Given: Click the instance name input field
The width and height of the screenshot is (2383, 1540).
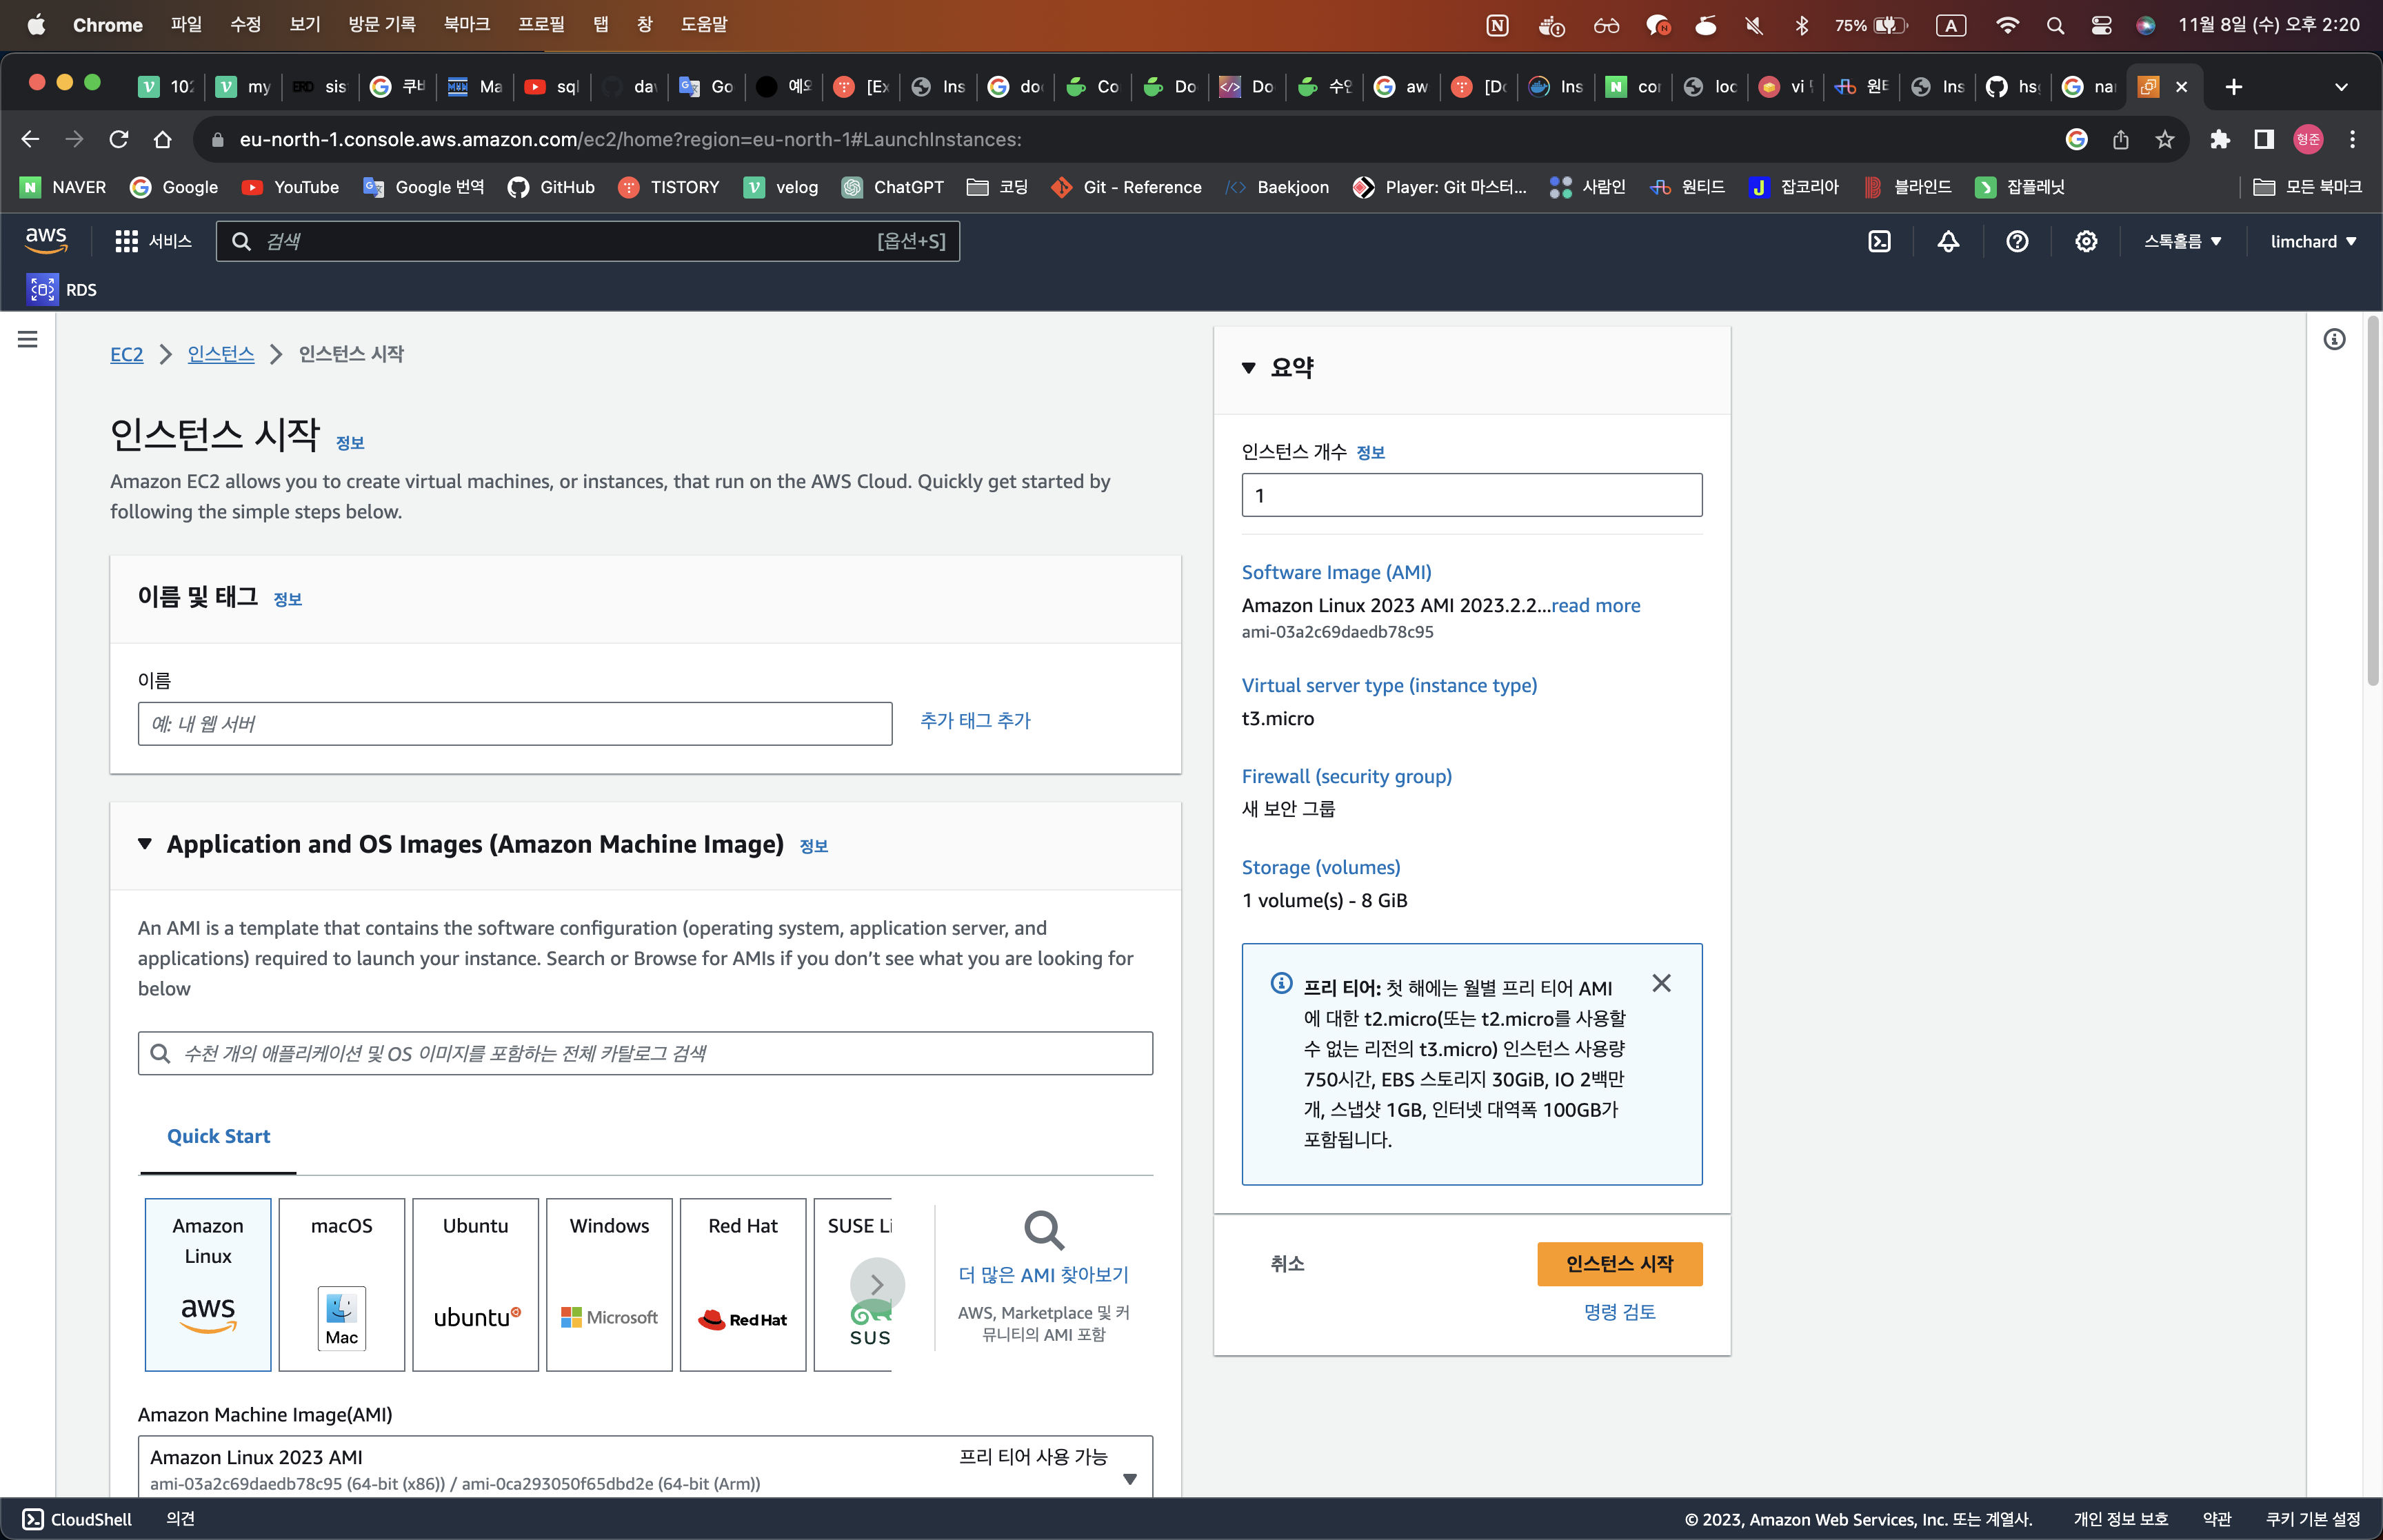Looking at the screenshot, I should (x=514, y=723).
